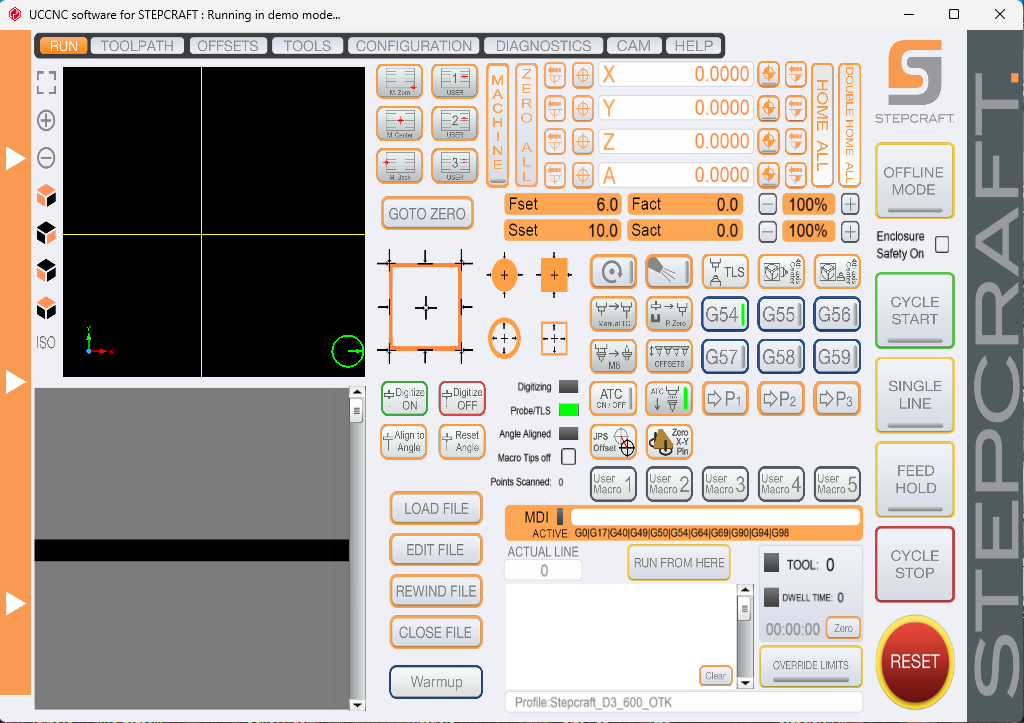Click the crosshair zero icon left of X
Image resolution: width=1024 pixels, height=723 pixels.
click(x=583, y=74)
